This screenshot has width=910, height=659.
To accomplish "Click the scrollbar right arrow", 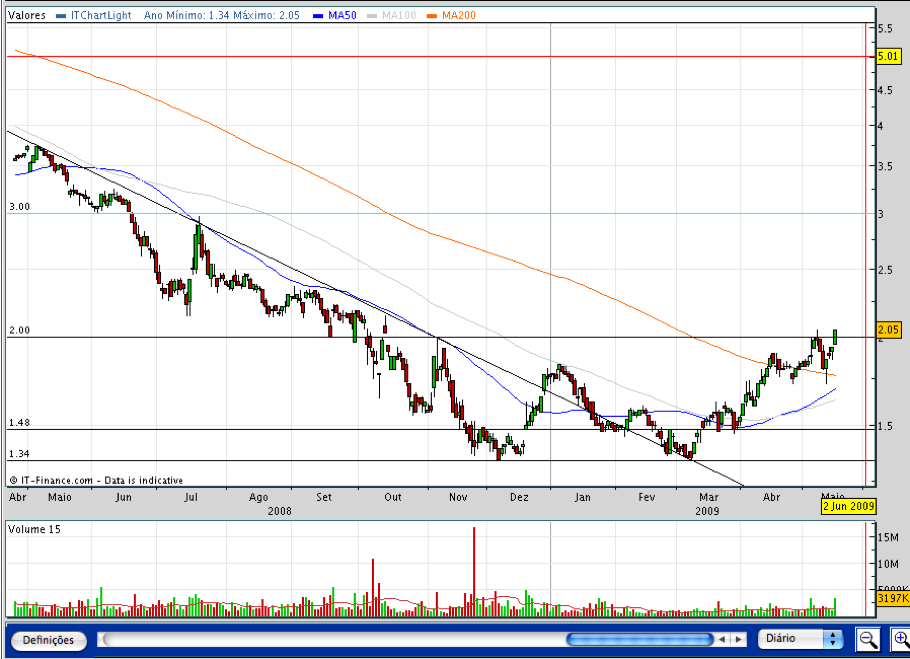I will [738, 639].
